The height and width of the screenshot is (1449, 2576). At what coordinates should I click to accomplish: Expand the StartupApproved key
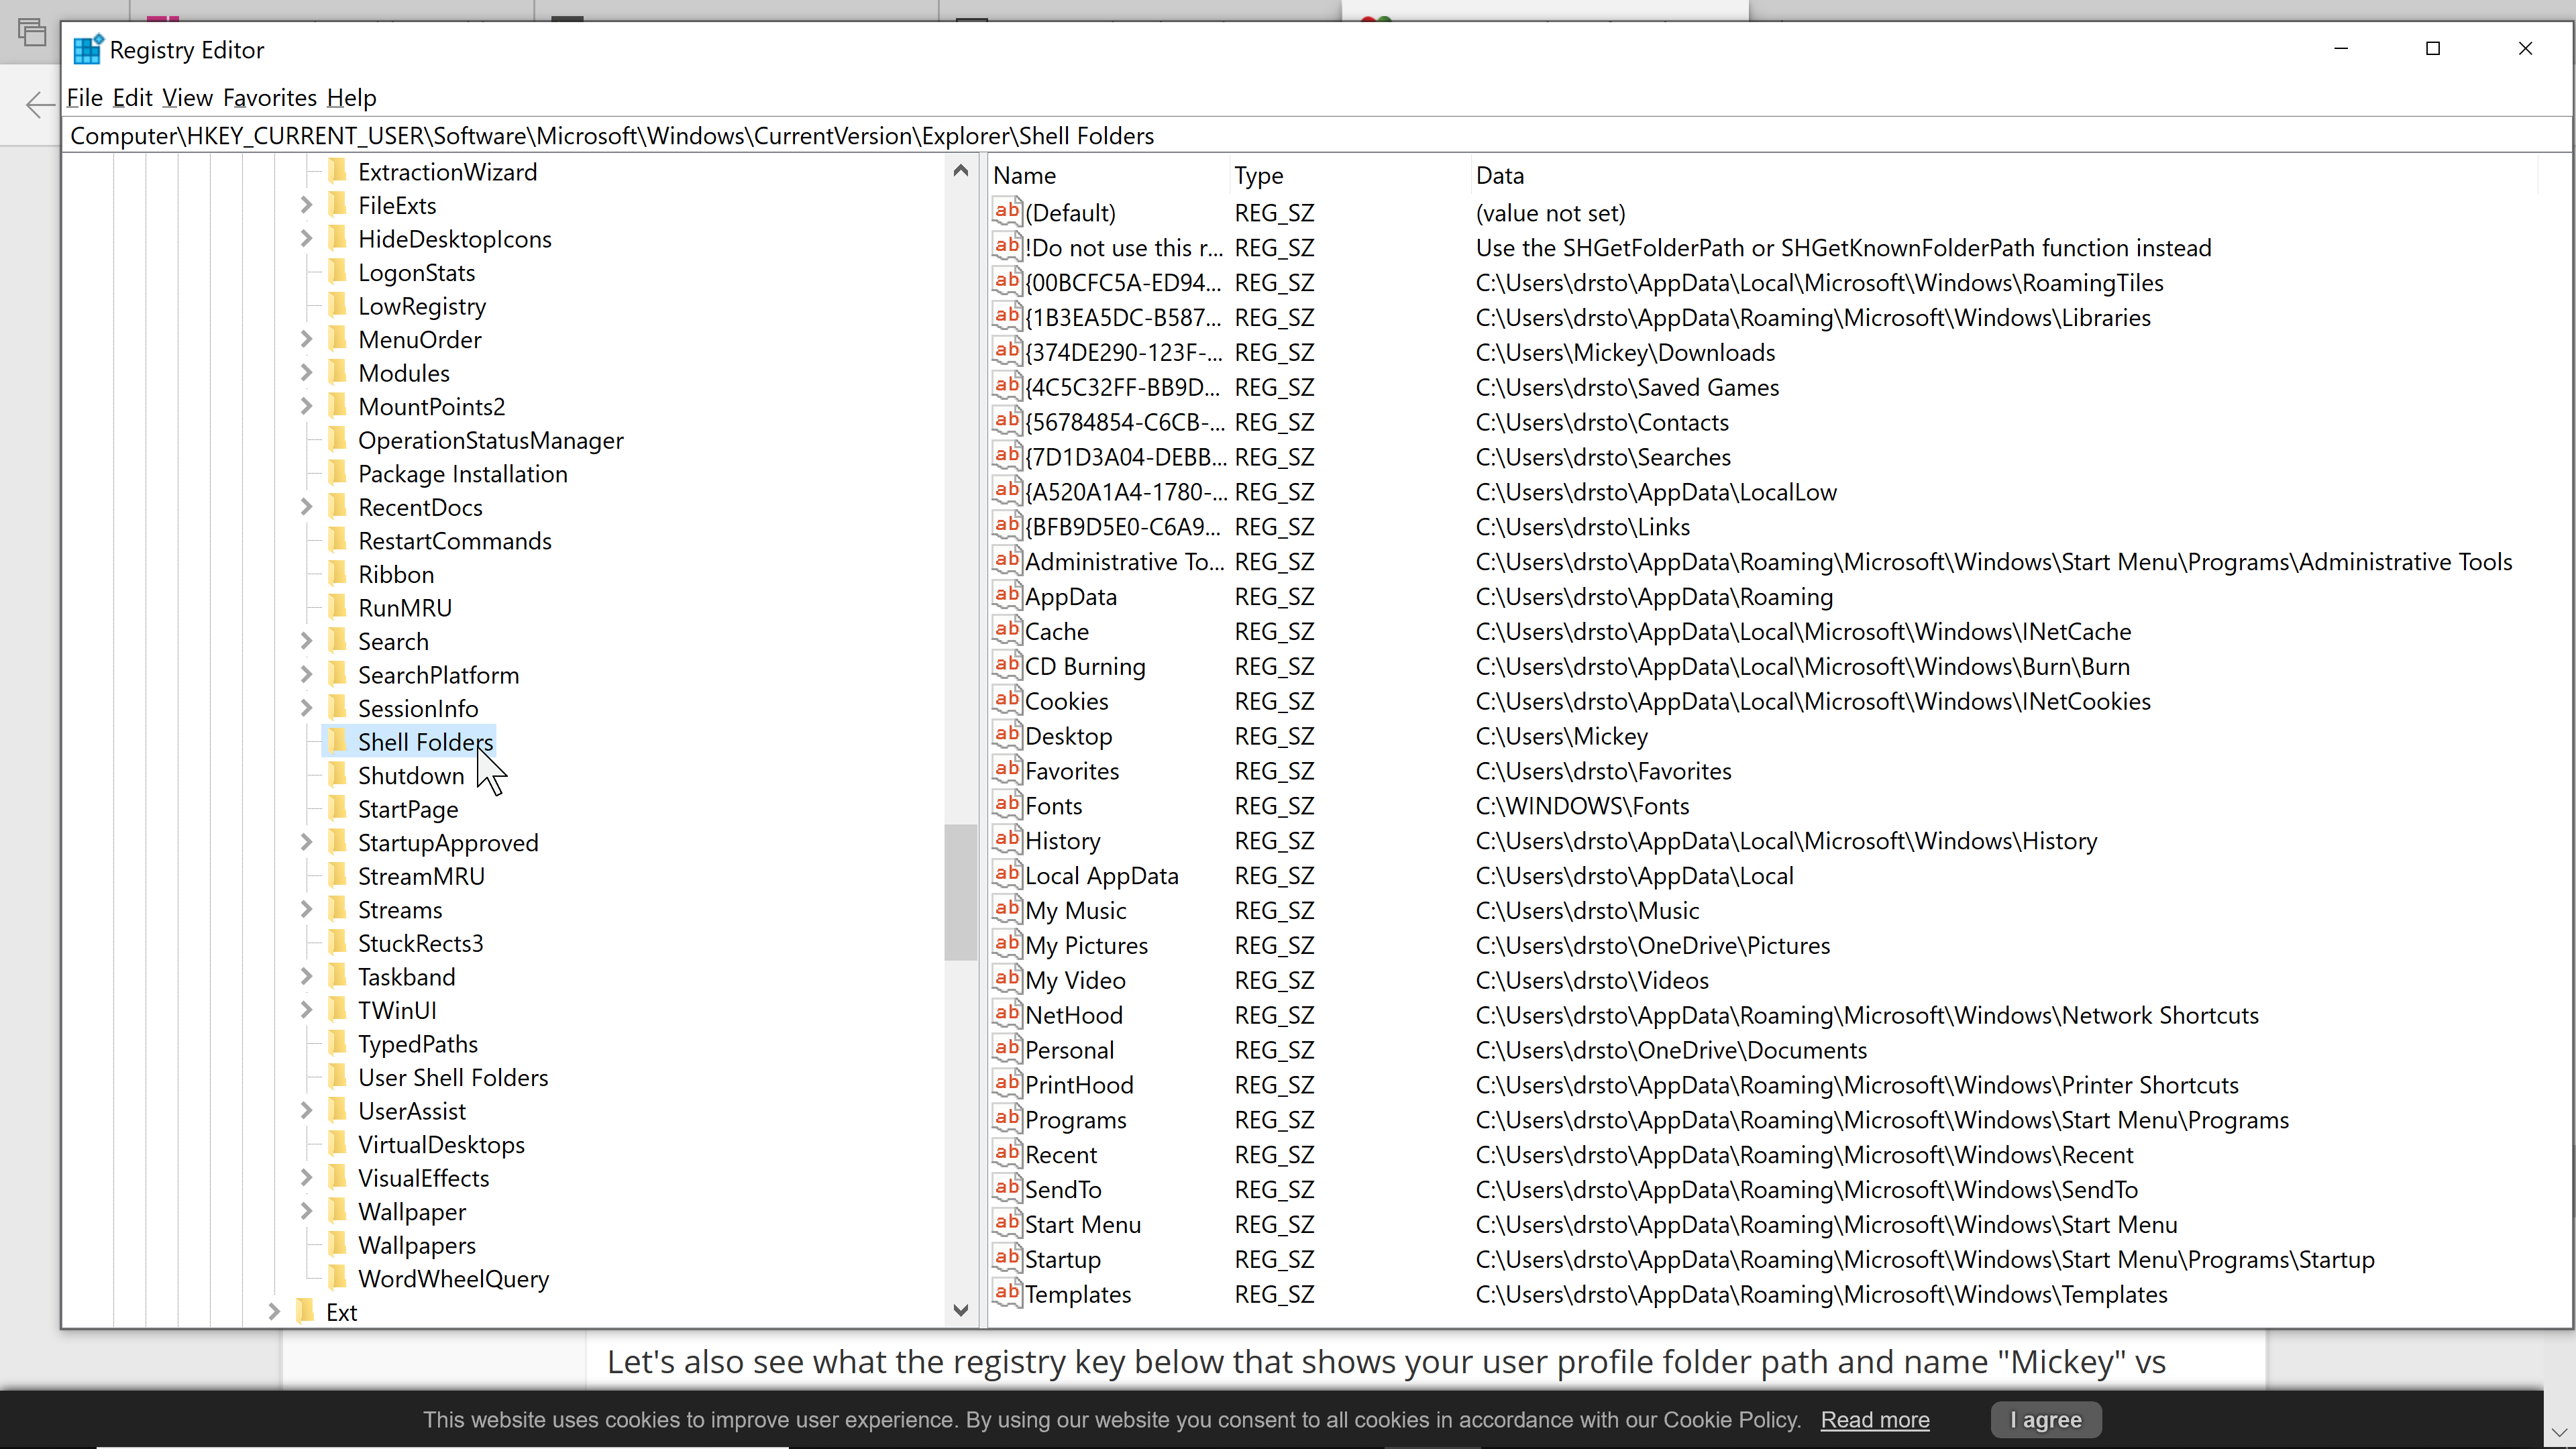(x=307, y=842)
